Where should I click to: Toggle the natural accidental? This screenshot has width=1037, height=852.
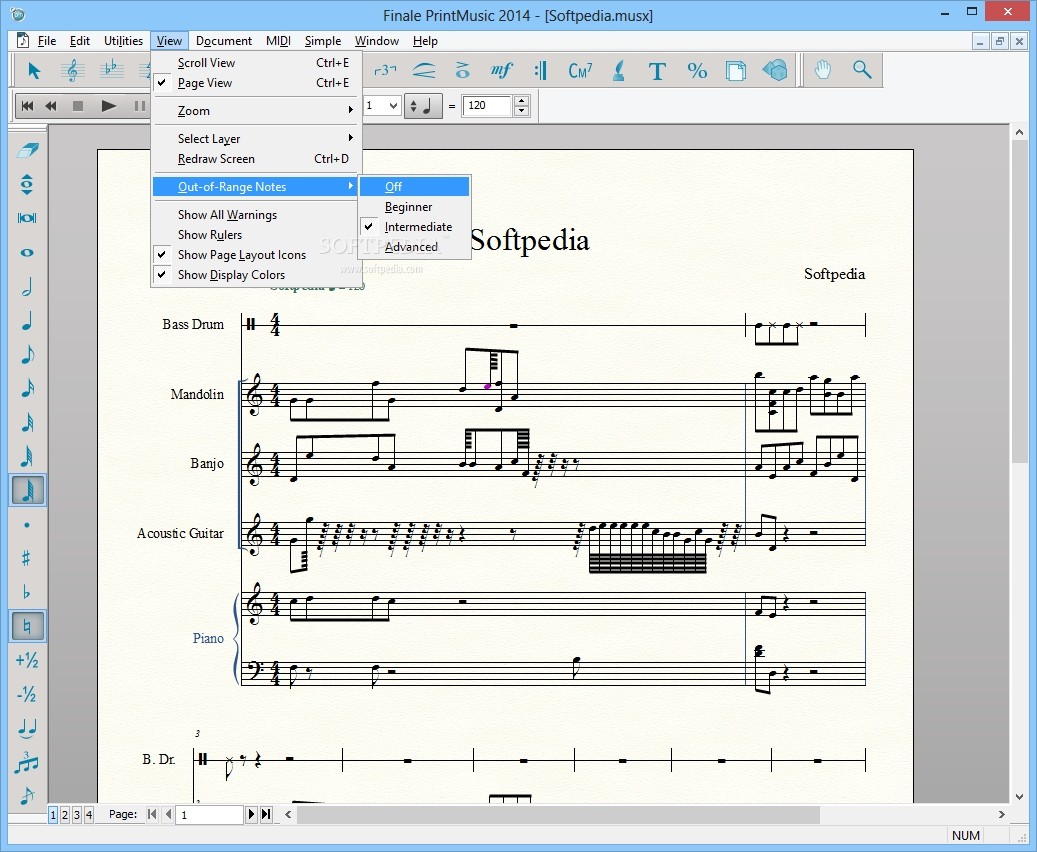click(26, 626)
